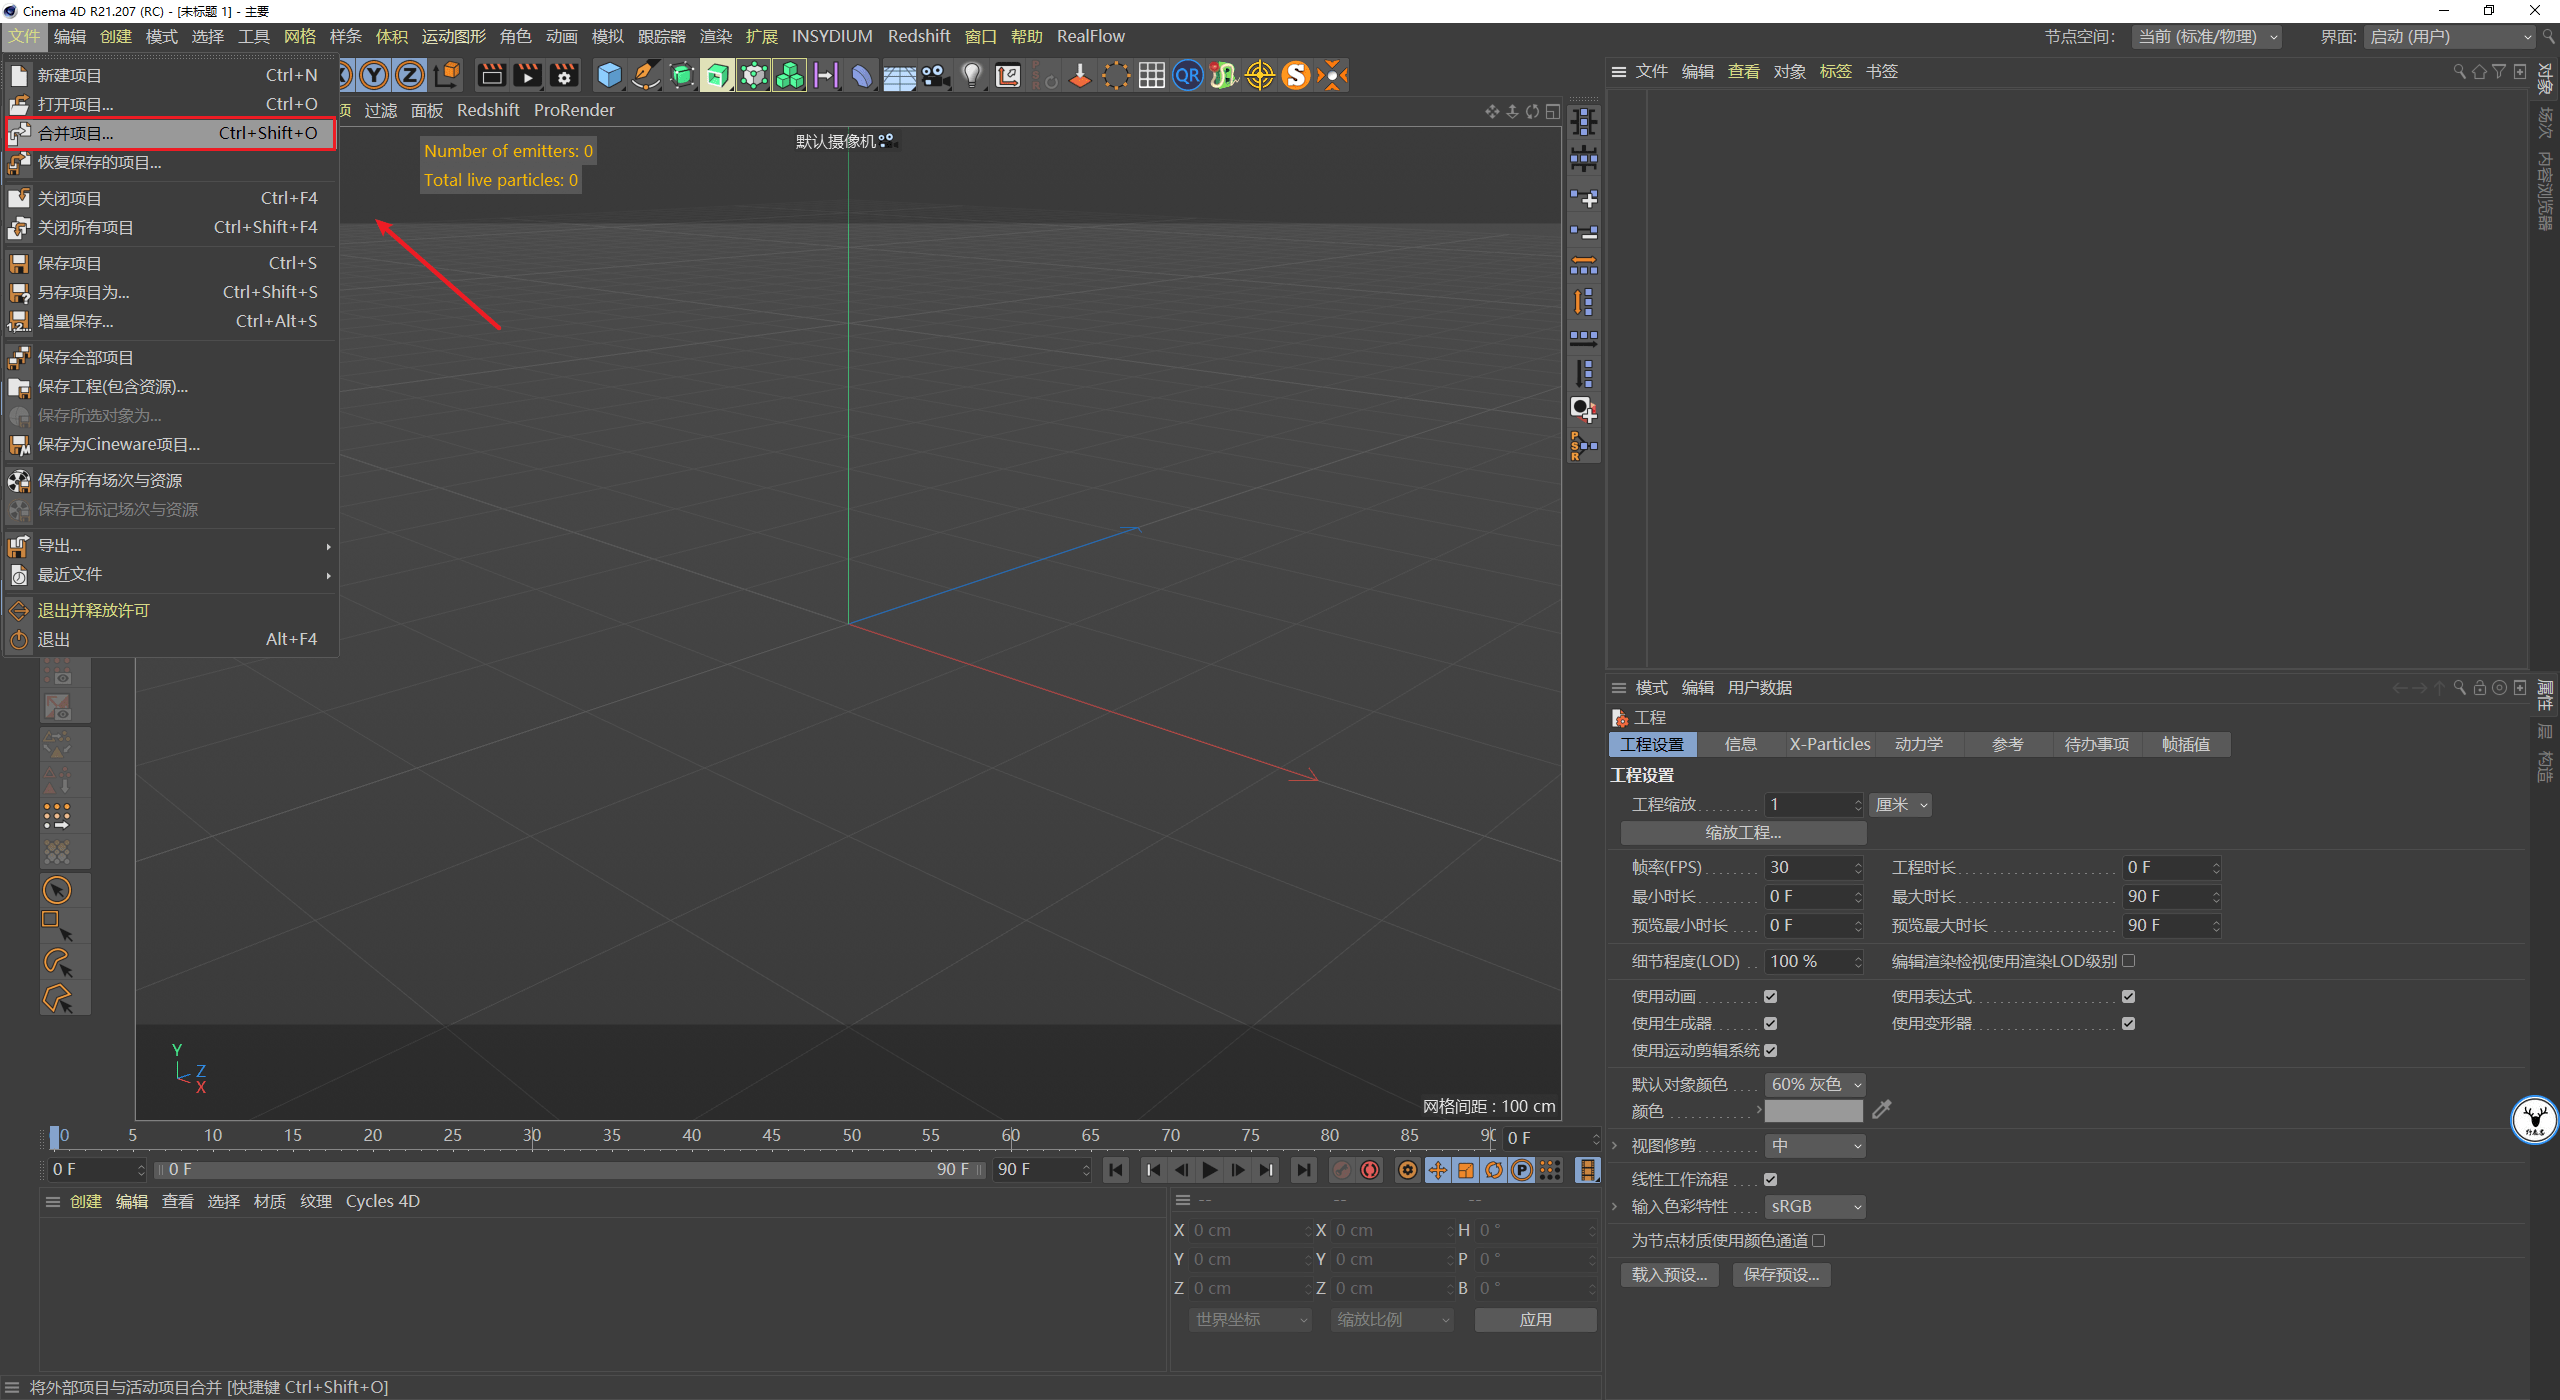Open the Edit Render Settings clapperboard icon

564,75
